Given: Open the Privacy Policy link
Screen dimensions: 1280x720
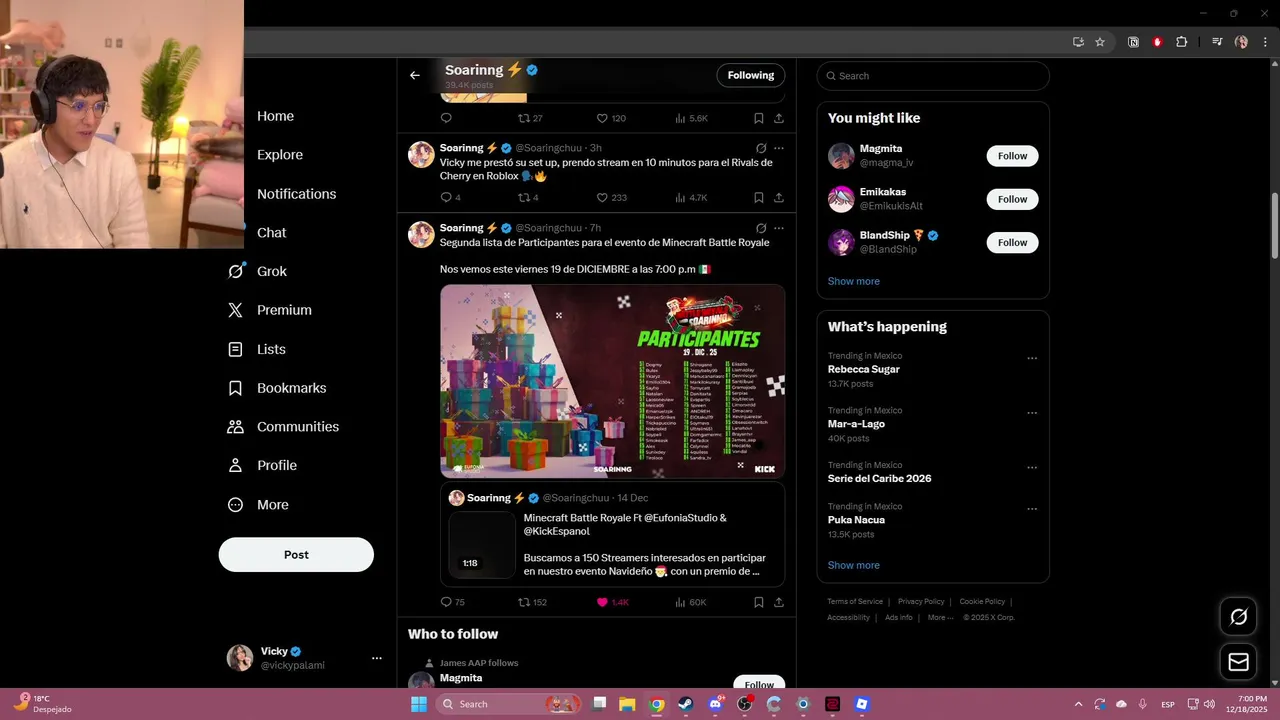Looking at the screenshot, I should pyautogui.click(x=921, y=602).
